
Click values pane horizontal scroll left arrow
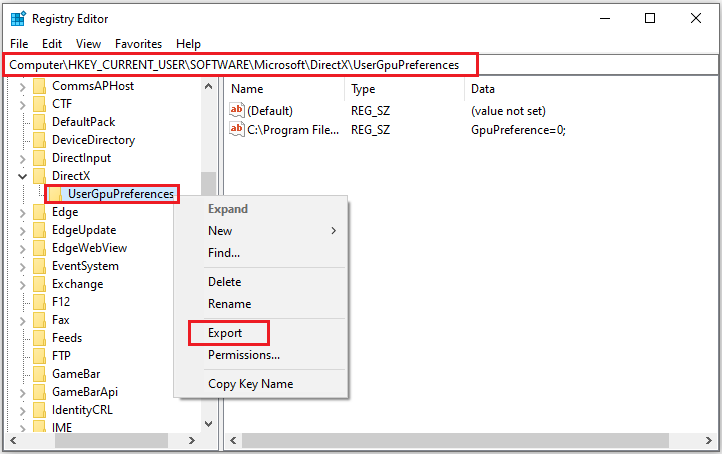click(233, 441)
